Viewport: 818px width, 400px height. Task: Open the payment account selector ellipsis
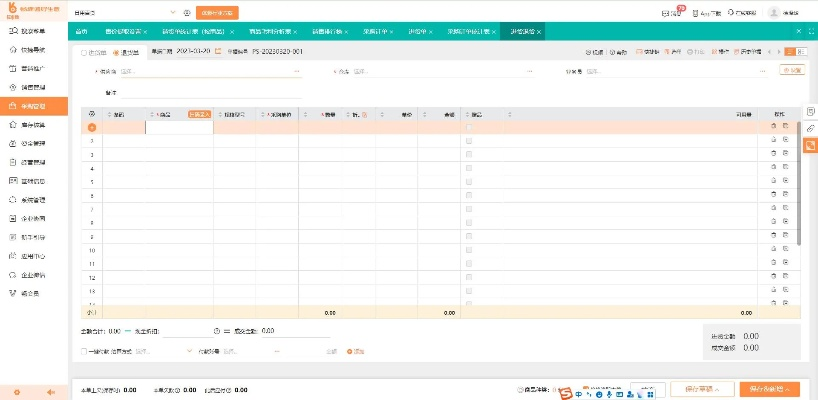coord(276,351)
